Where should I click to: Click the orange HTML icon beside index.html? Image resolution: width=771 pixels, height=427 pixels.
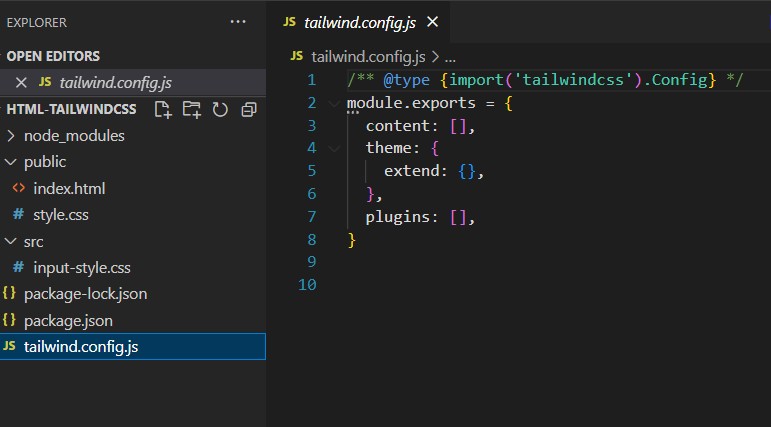(19, 188)
